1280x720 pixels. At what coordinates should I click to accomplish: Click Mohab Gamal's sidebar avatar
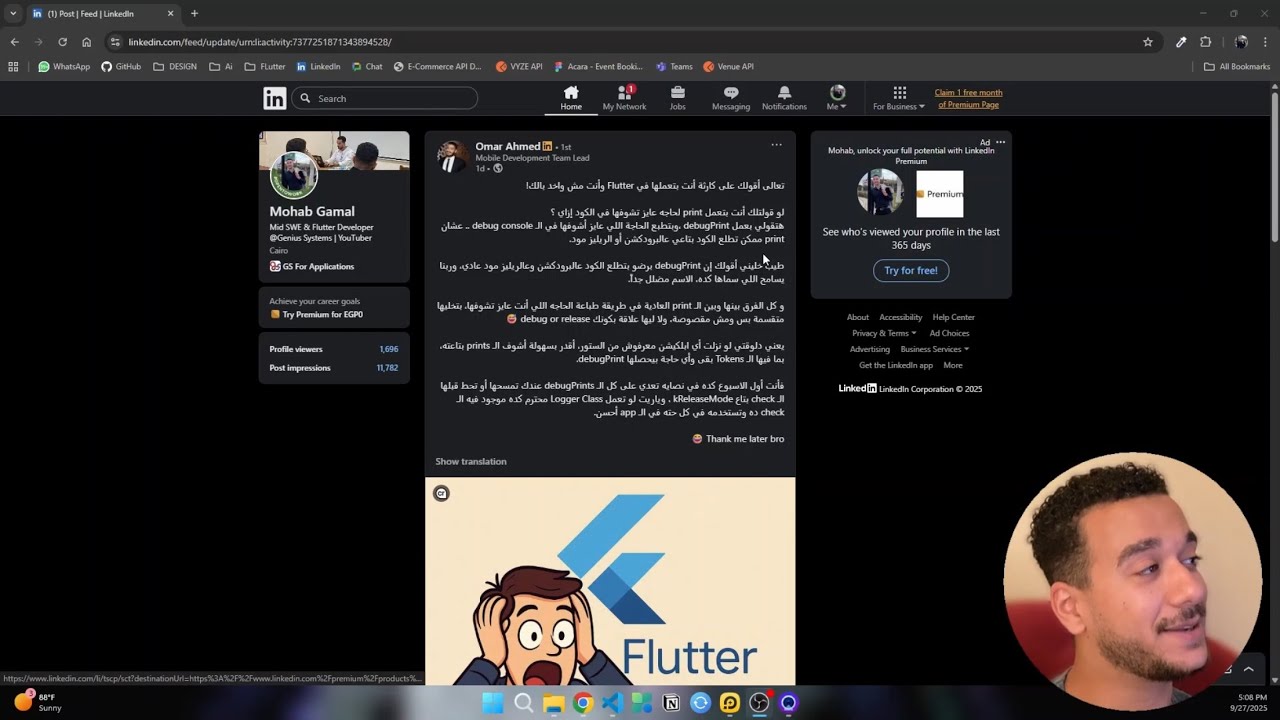[294, 176]
